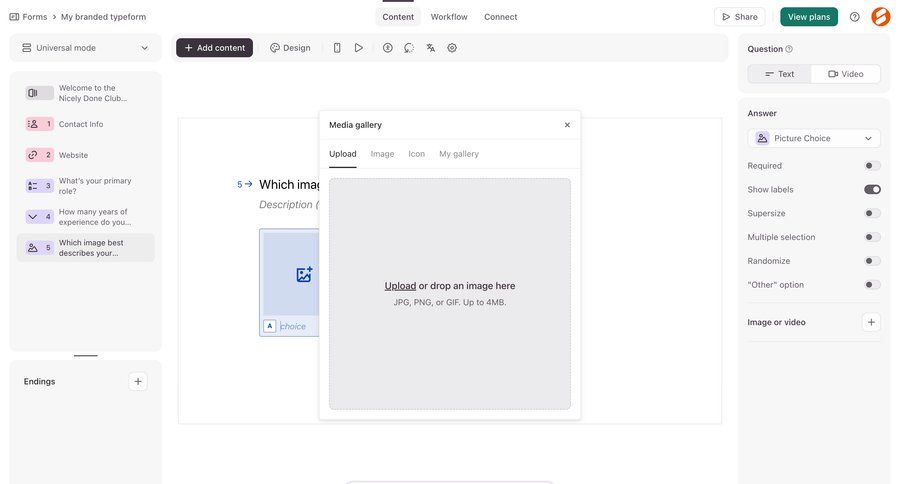Click the Question info icon

tap(789, 49)
